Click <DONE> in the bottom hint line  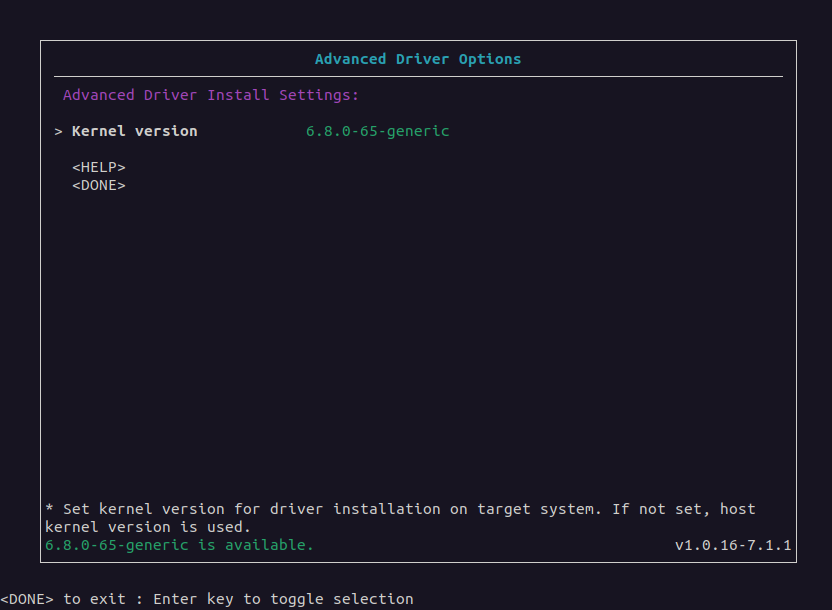click(x=26, y=599)
